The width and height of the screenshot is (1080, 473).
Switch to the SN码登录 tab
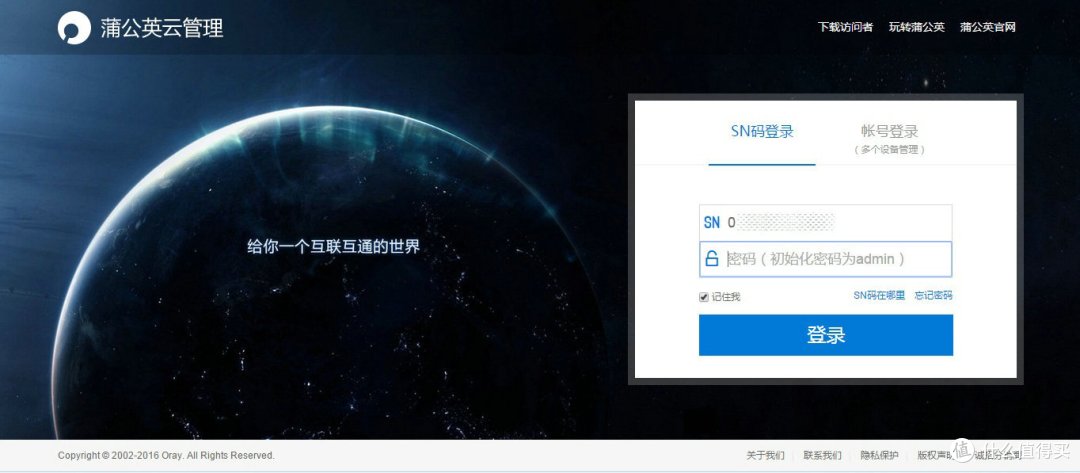pyautogui.click(x=762, y=132)
